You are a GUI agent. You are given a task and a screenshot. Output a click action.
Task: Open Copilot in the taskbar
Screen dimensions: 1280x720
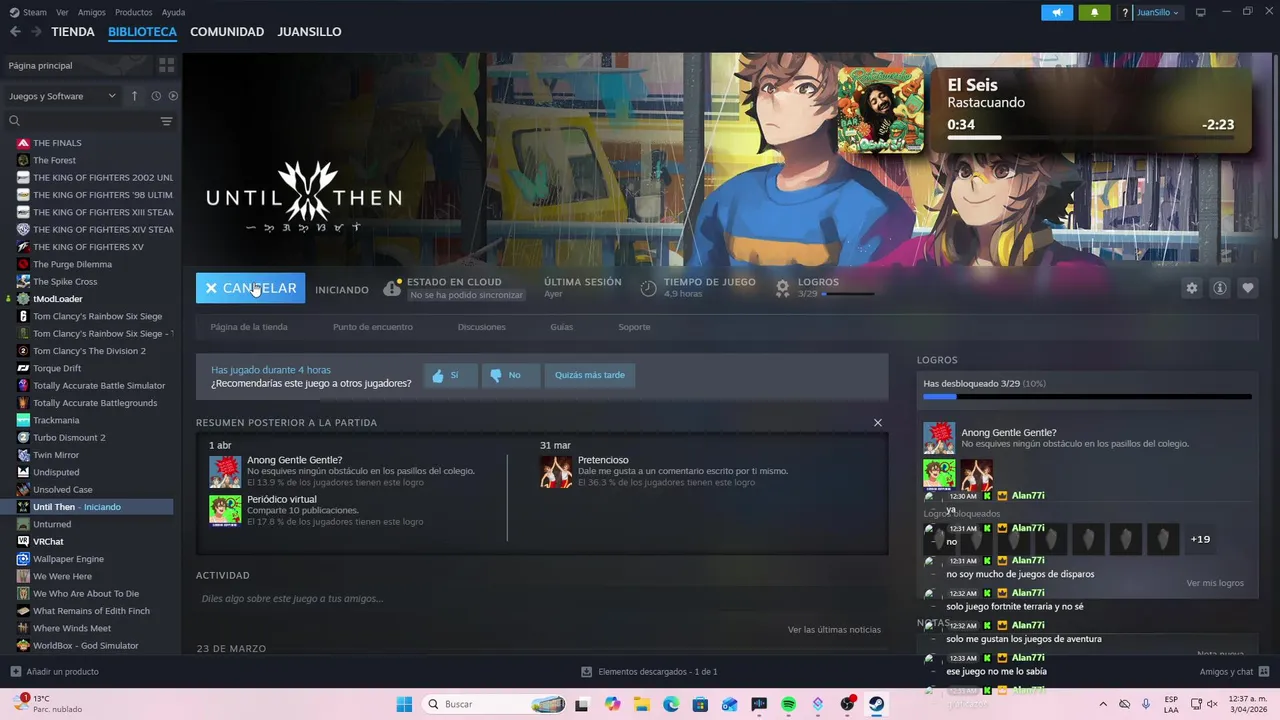[x=612, y=704]
